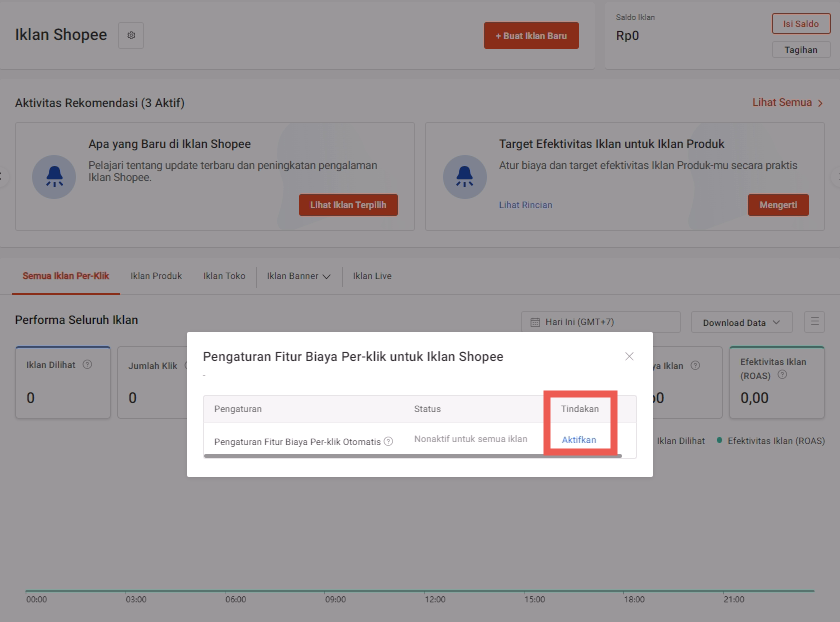The width and height of the screenshot is (840, 622).
Task: Switch to Semua Iklan Per-Klik tab
Action: [x=66, y=276]
